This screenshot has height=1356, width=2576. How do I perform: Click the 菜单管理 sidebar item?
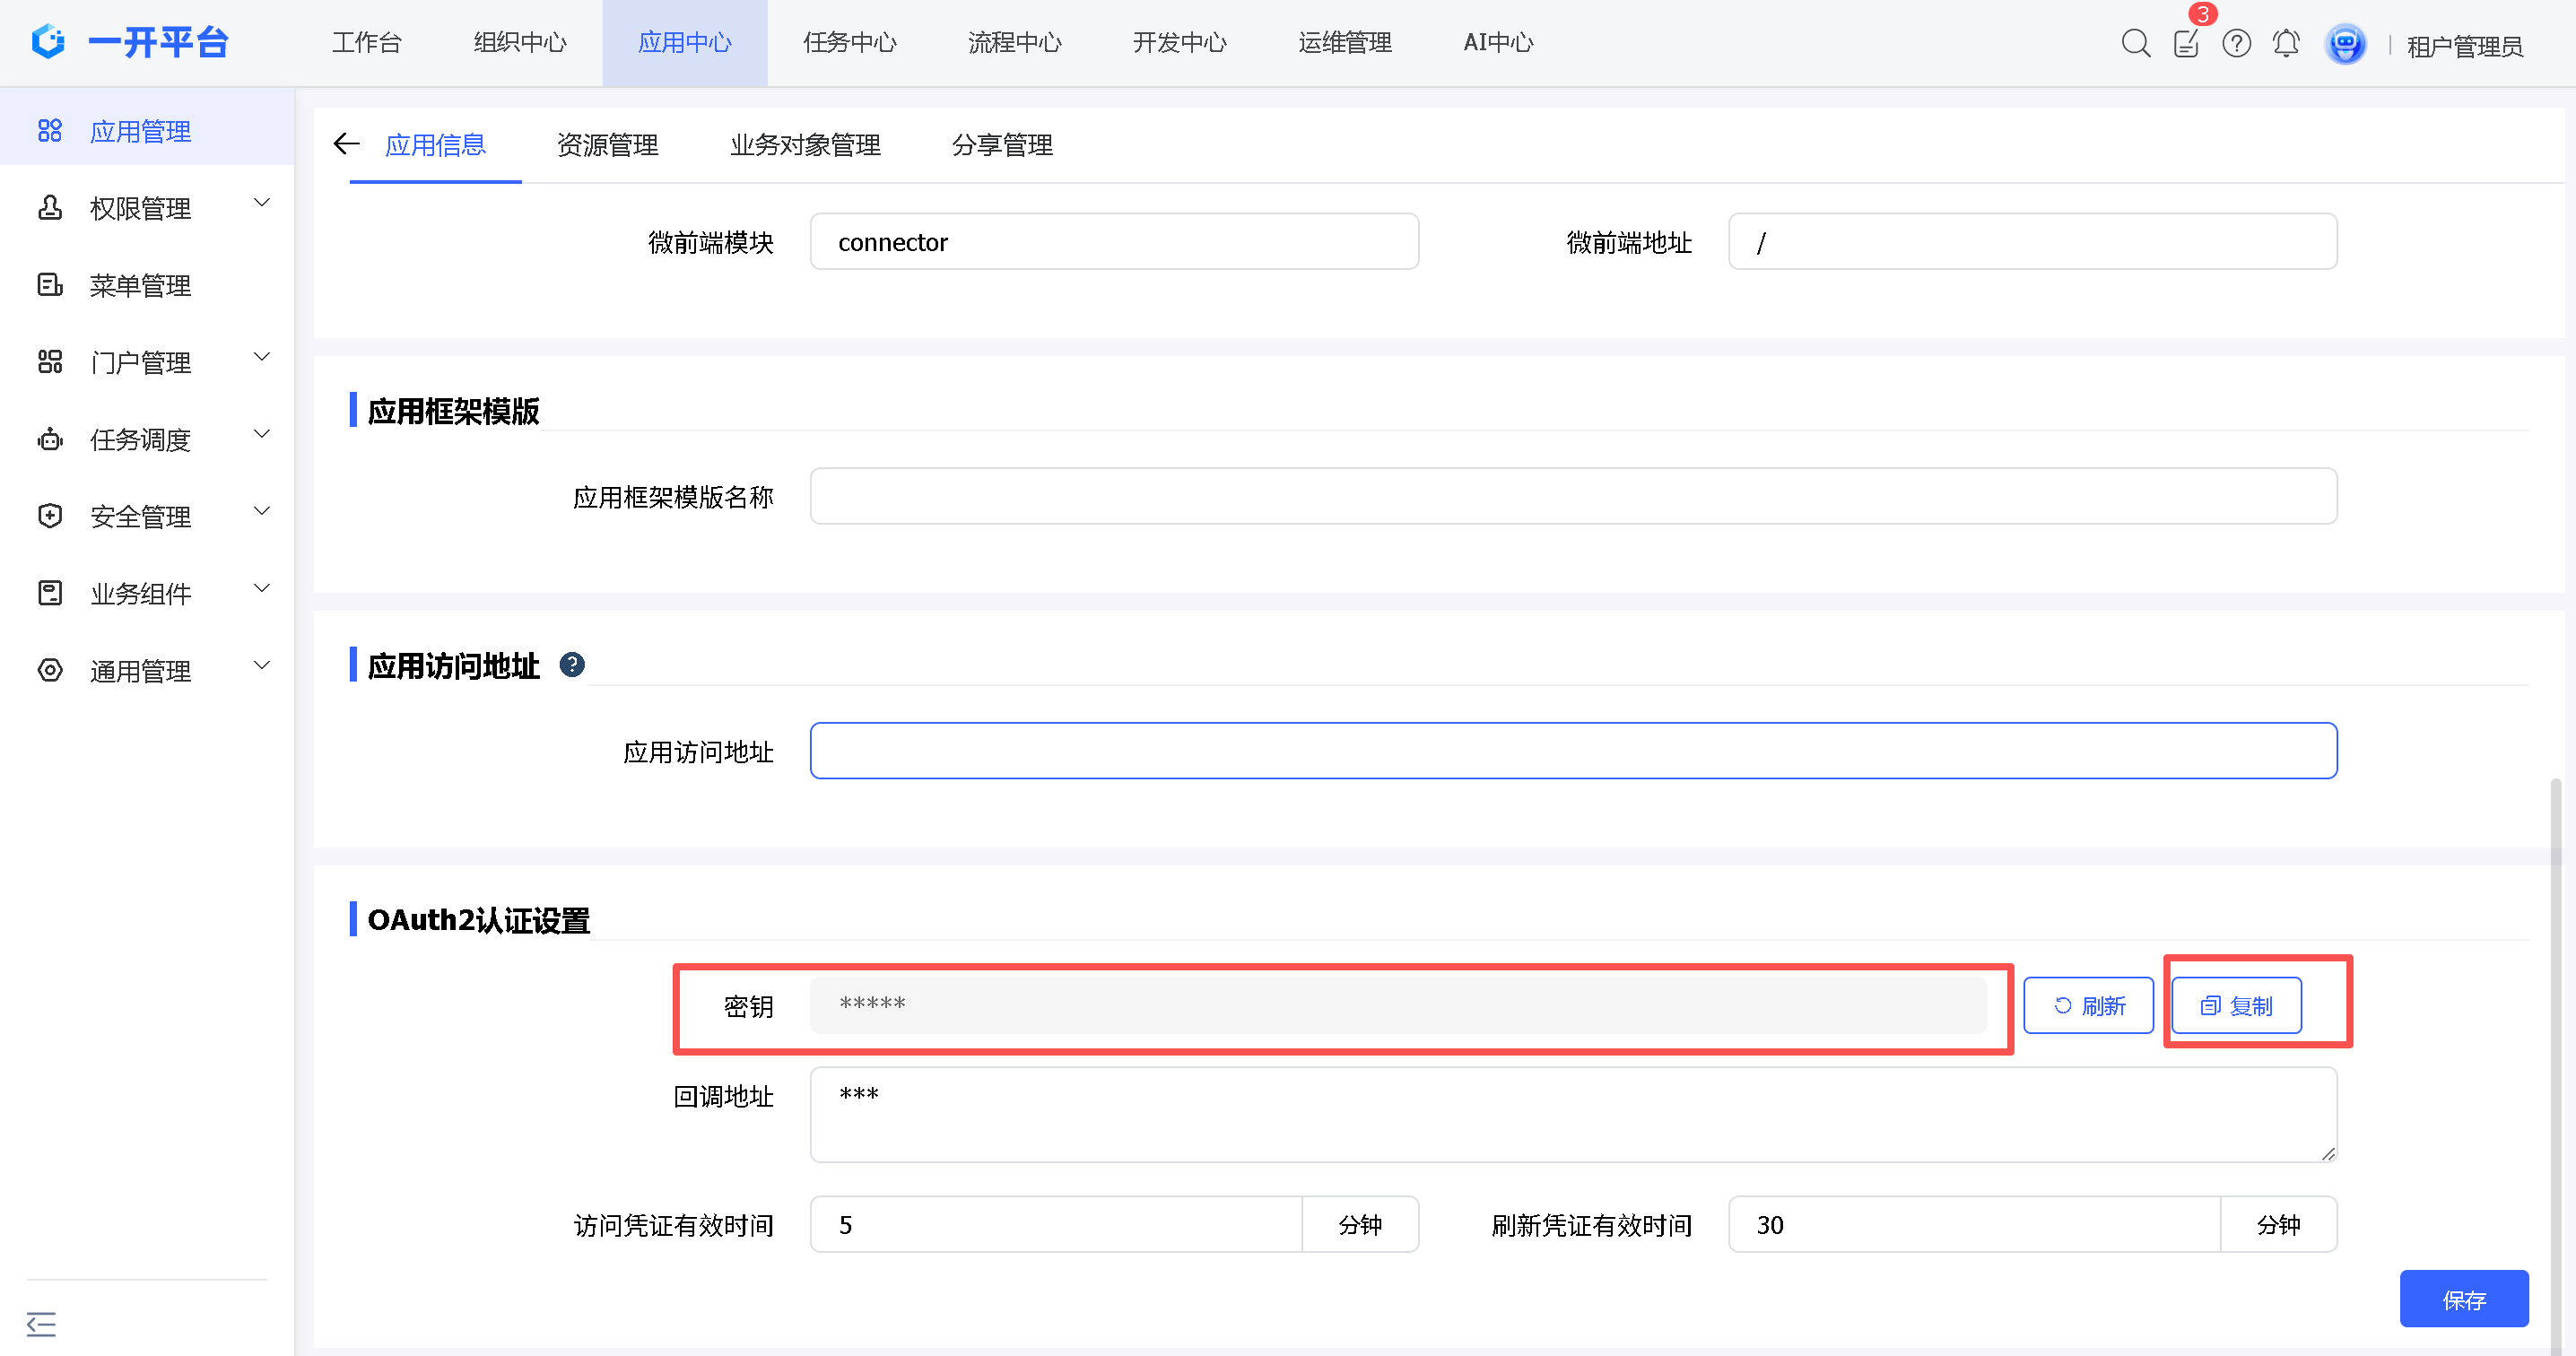140,286
